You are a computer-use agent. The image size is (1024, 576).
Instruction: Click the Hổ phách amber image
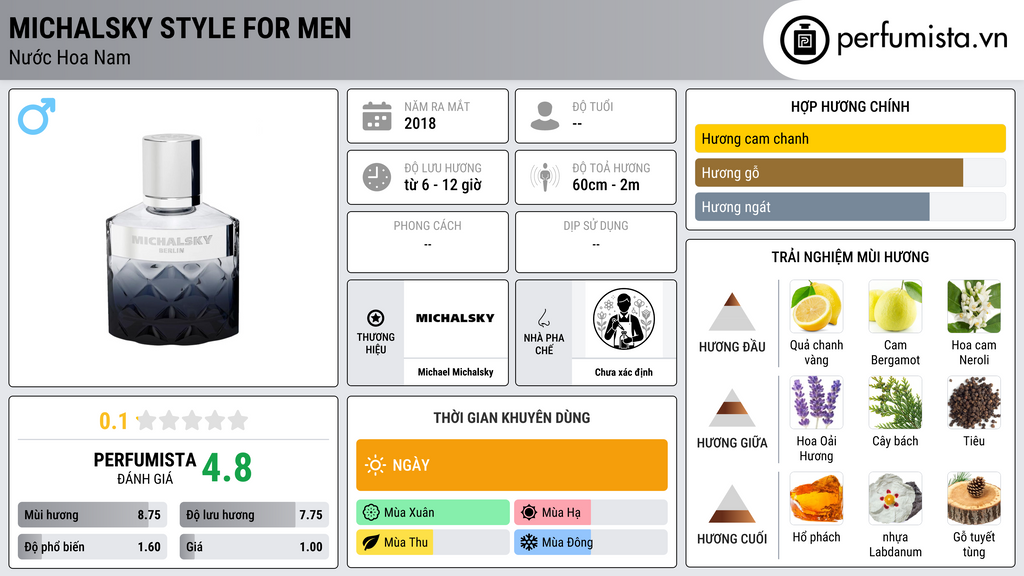[x=816, y=499]
